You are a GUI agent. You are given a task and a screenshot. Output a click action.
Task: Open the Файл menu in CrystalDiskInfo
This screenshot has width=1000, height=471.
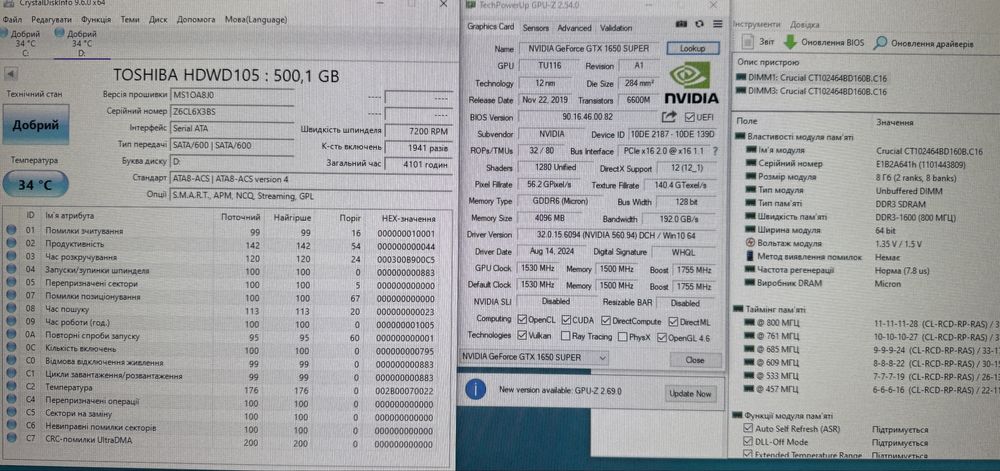[12, 19]
